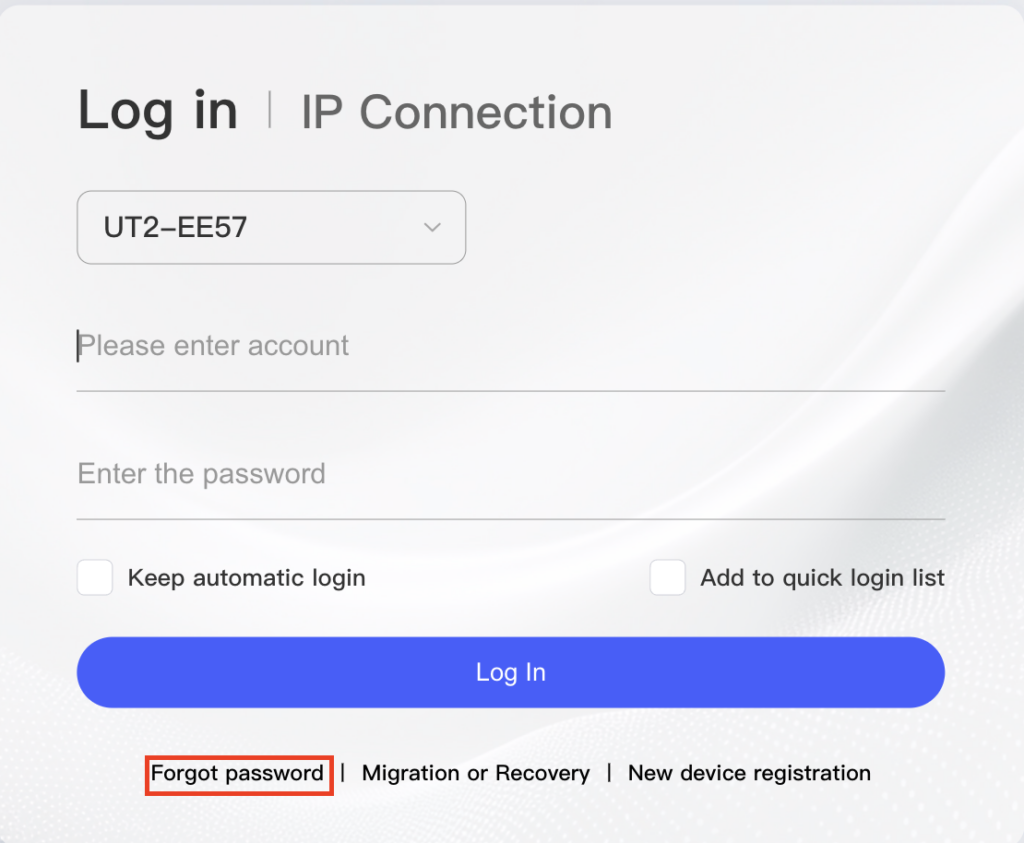Enable the Add to quick login list checkbox
The height and width of the screenshot is (843, 1024).
click(x=667, y=578)
